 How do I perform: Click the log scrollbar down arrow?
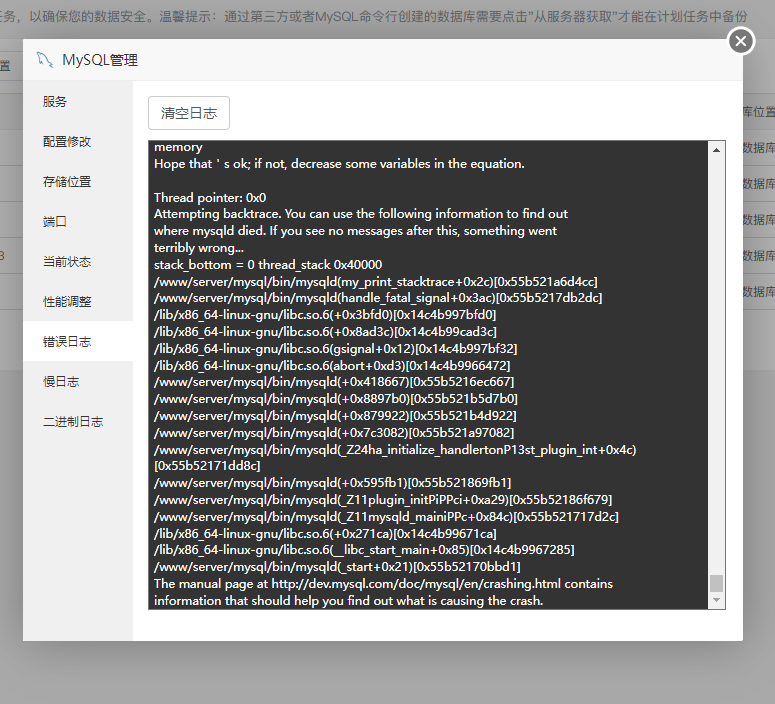716,600
